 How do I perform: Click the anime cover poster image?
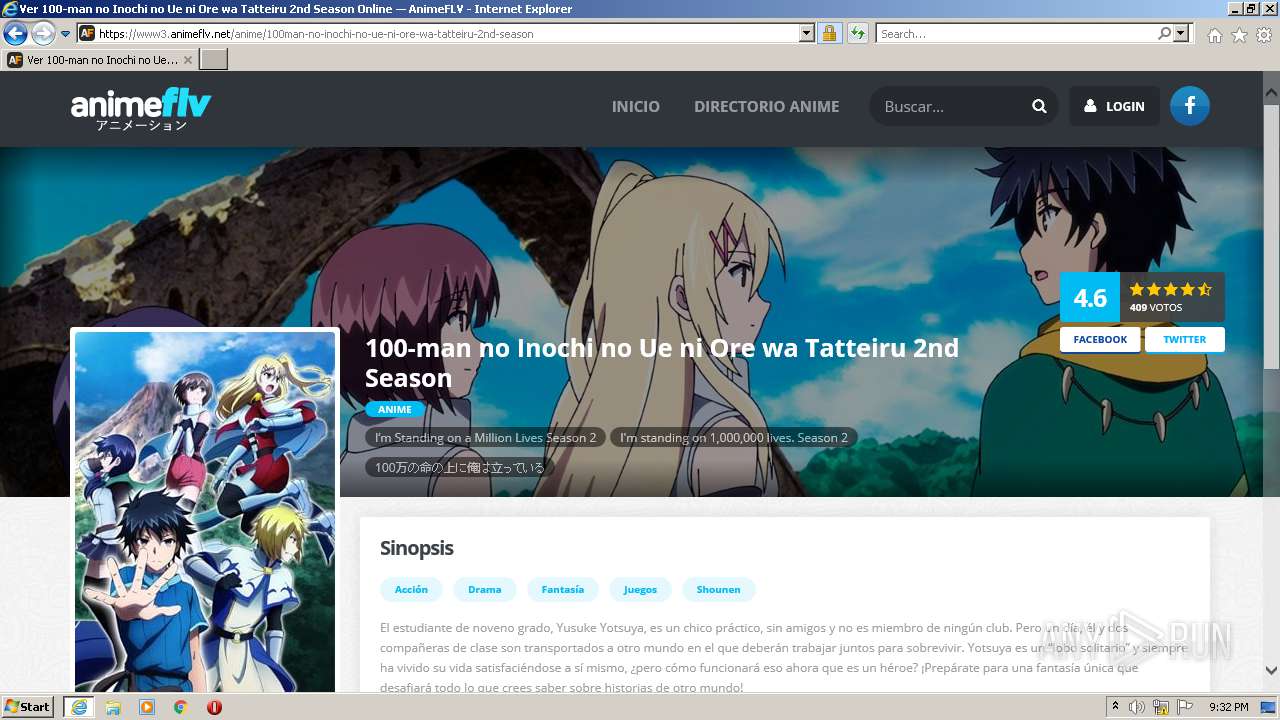[205, 512]
